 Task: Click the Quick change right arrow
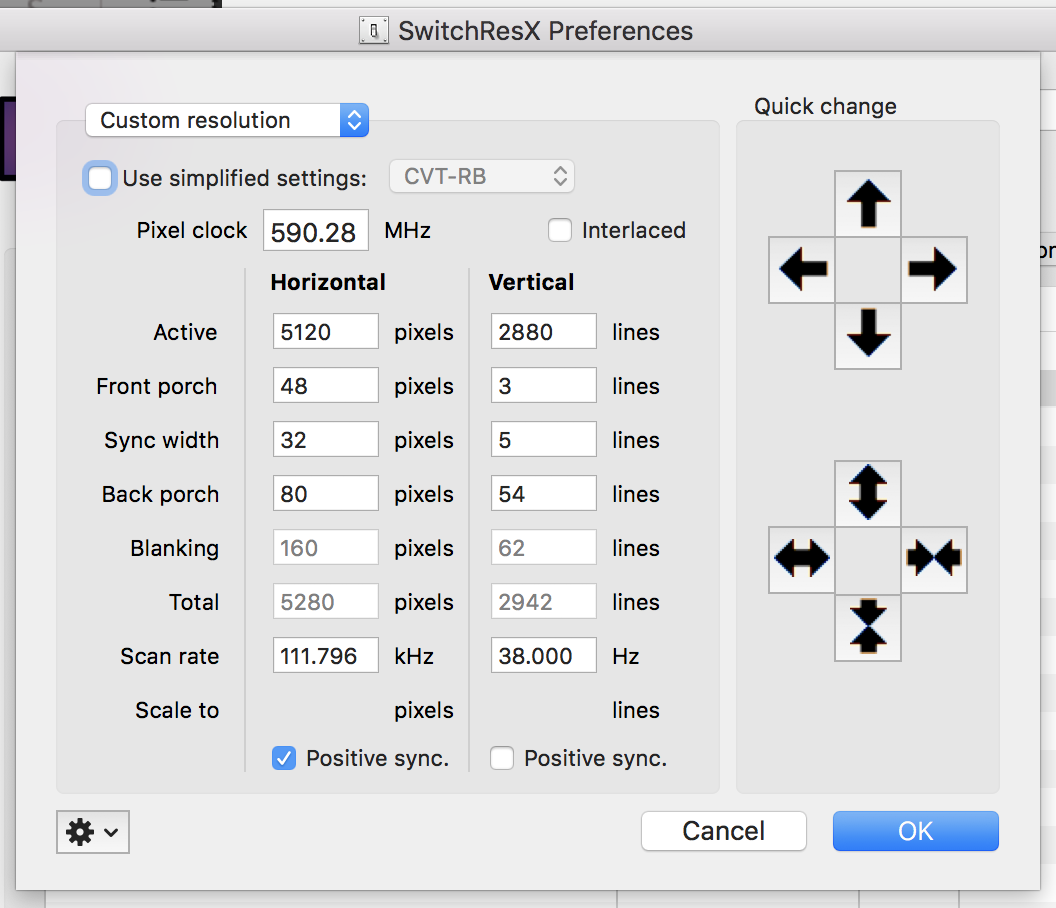(934, 269)
